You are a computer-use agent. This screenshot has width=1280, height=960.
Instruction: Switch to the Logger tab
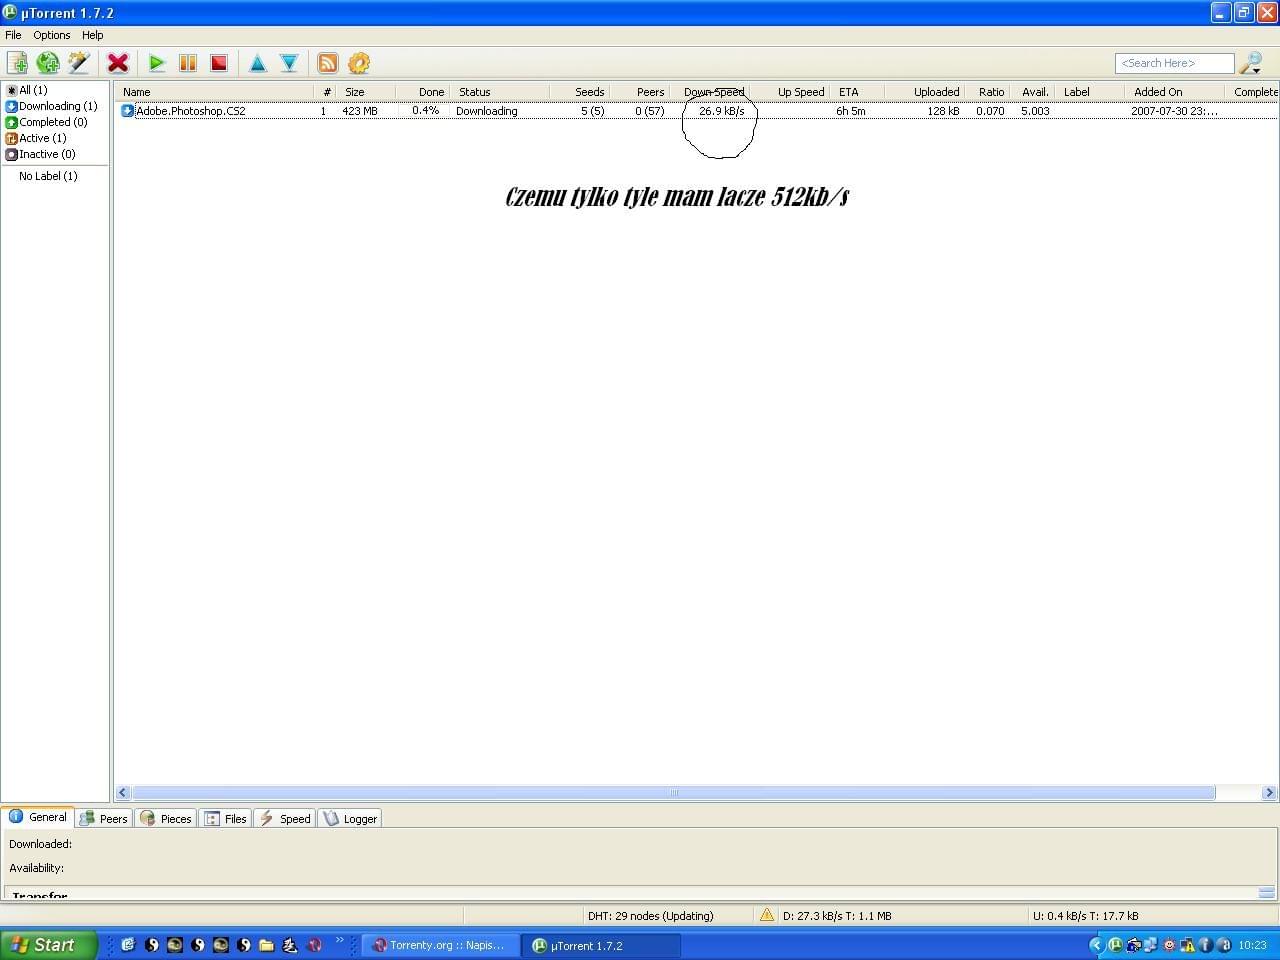point(350,818)
